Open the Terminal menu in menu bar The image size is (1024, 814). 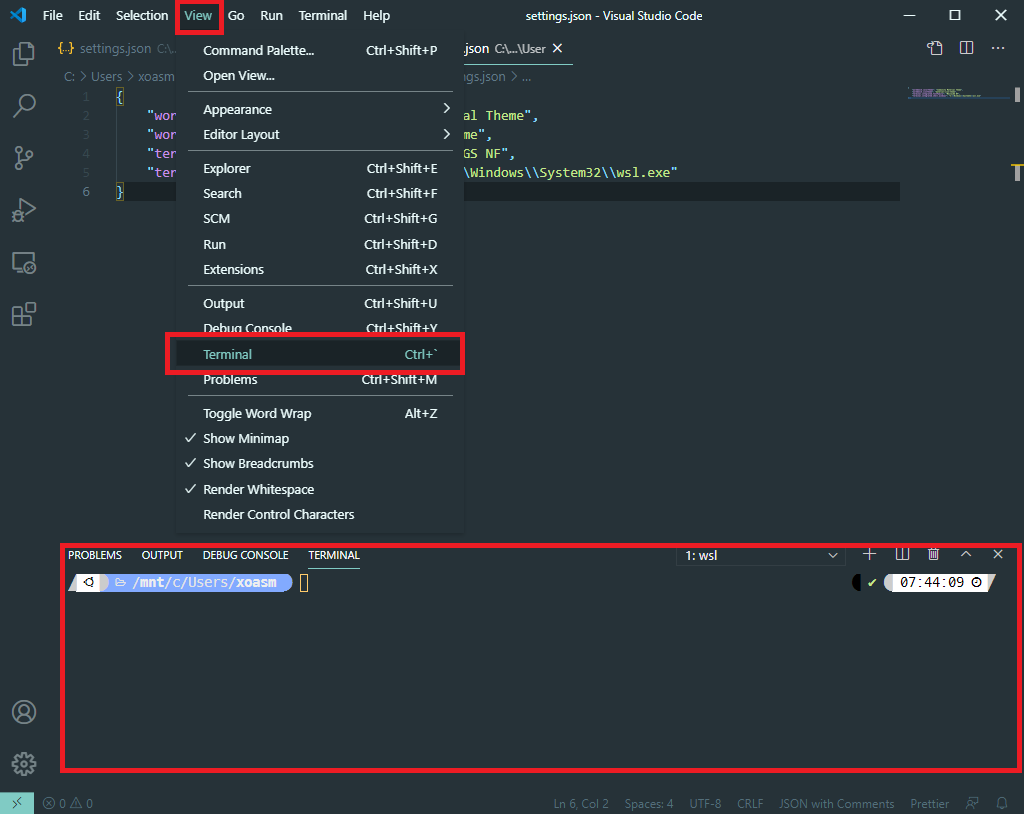[x=323, y=15]
